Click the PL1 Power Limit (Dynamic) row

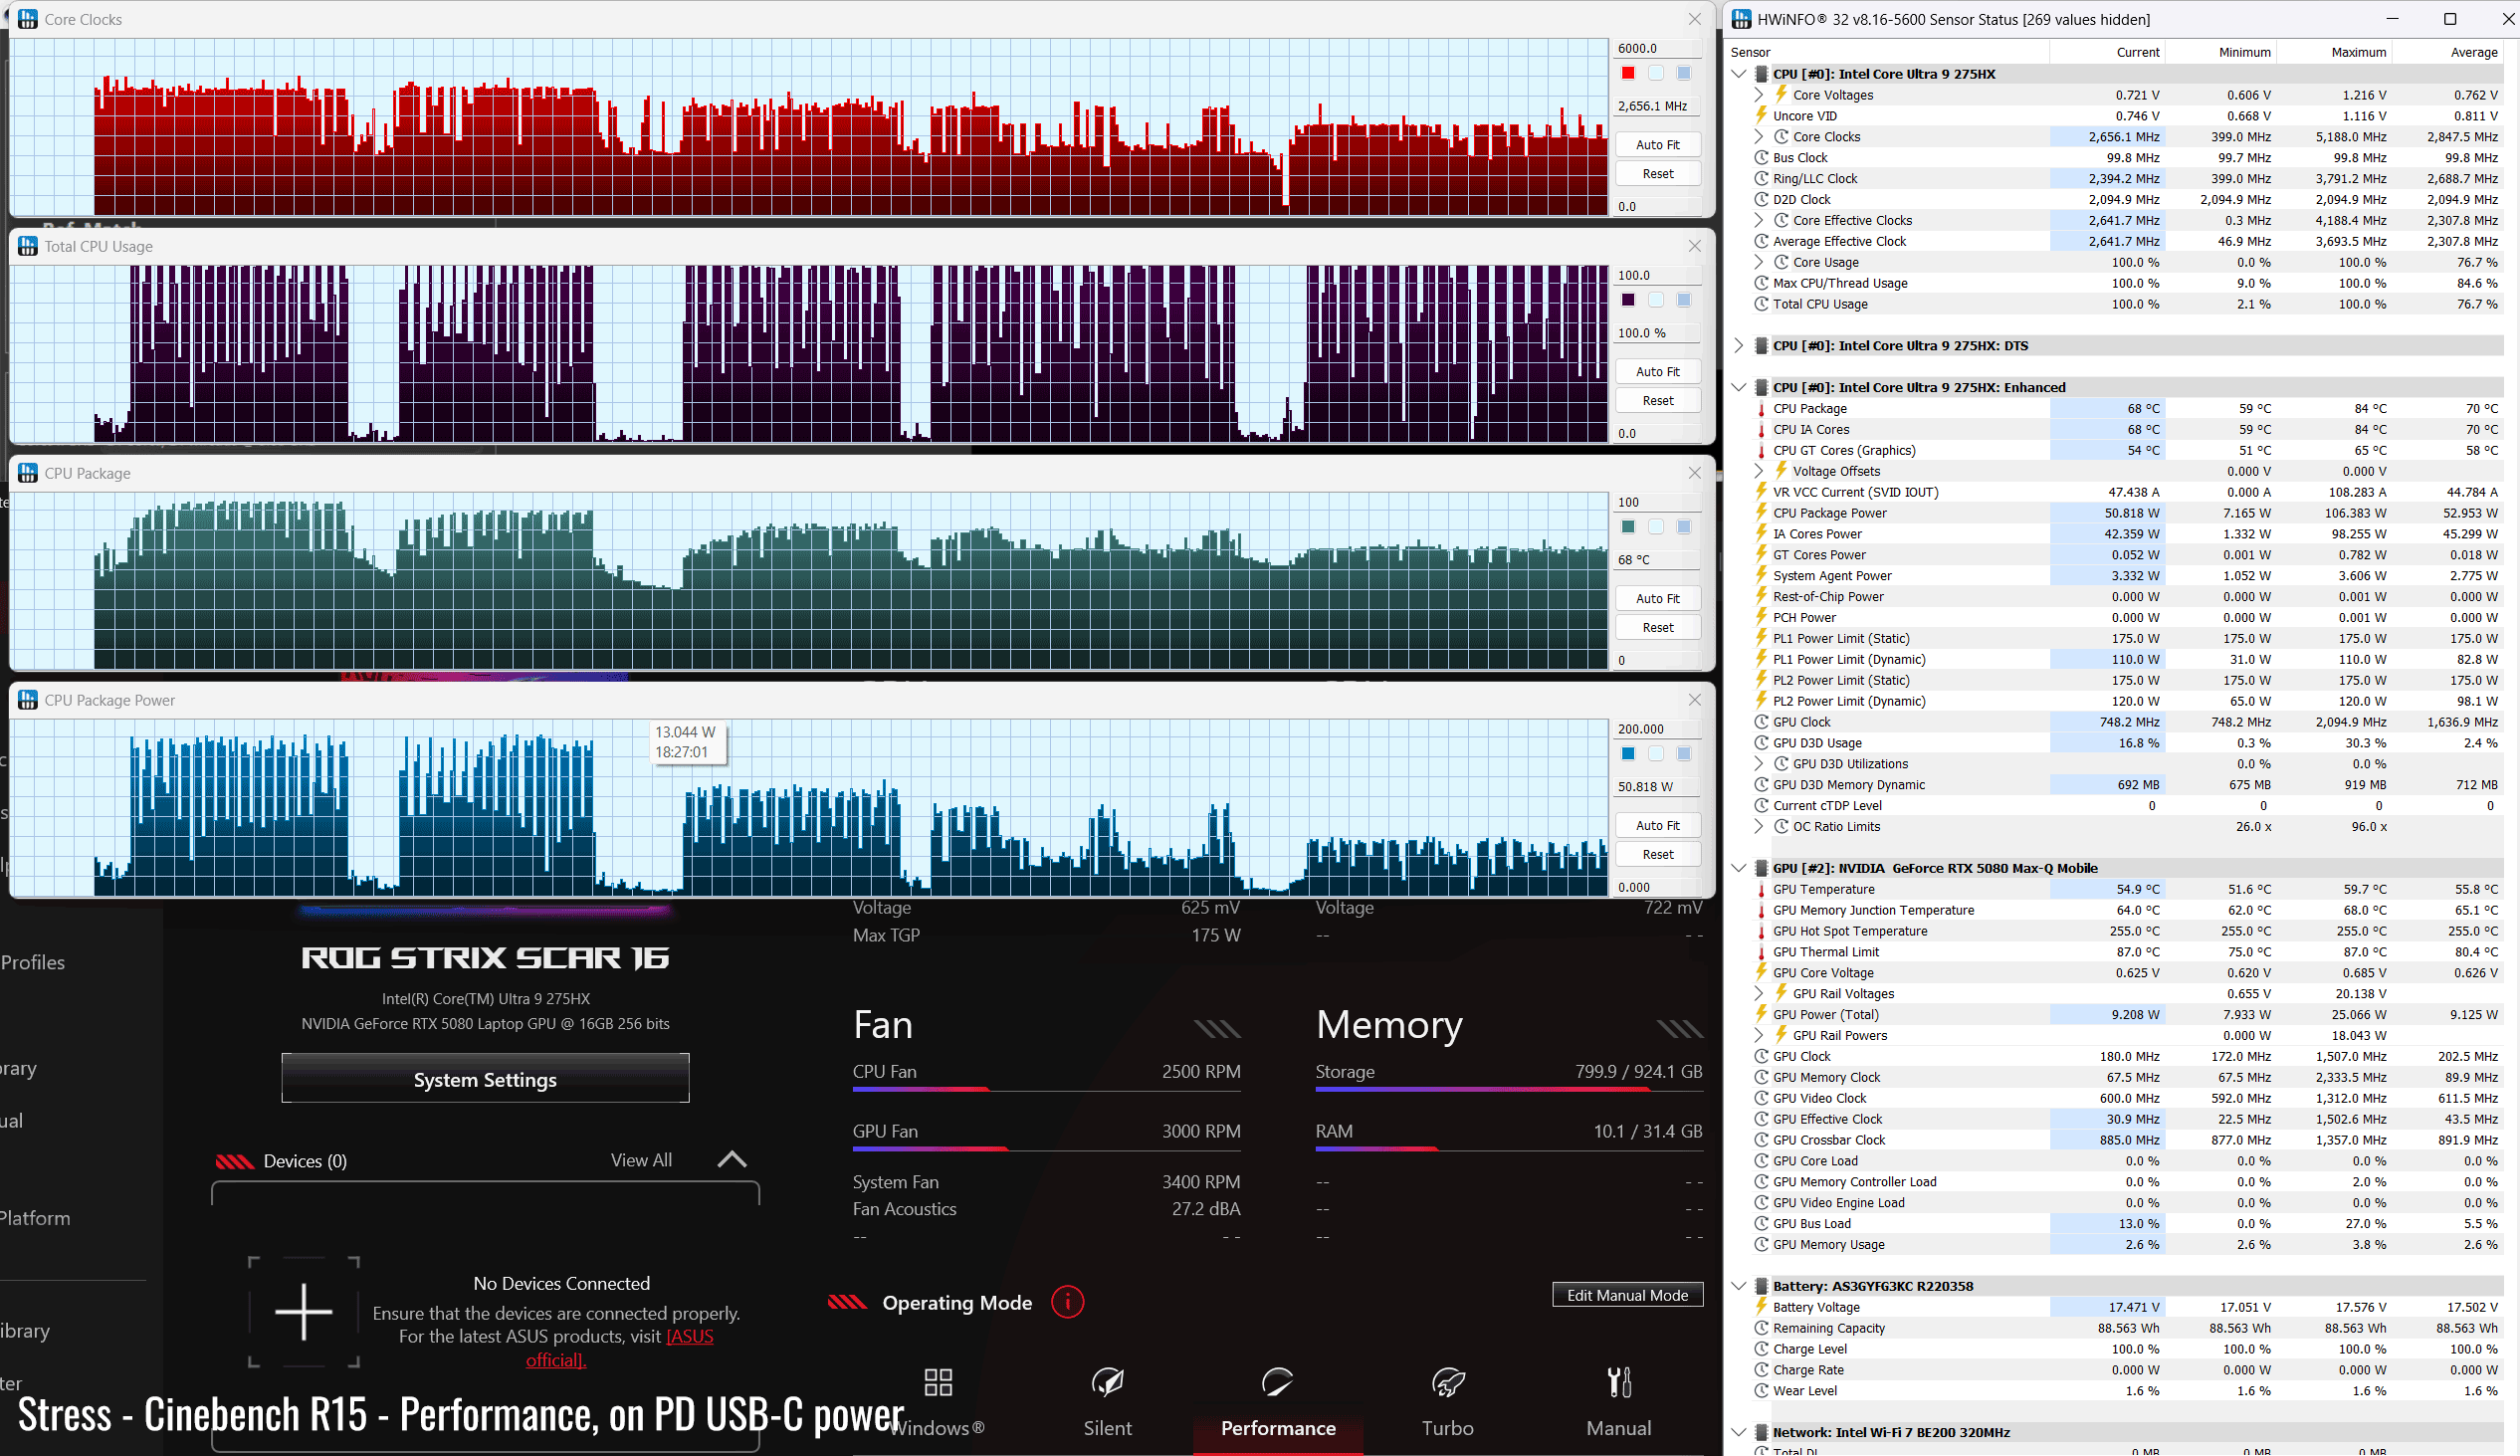tap(2128, 660)
